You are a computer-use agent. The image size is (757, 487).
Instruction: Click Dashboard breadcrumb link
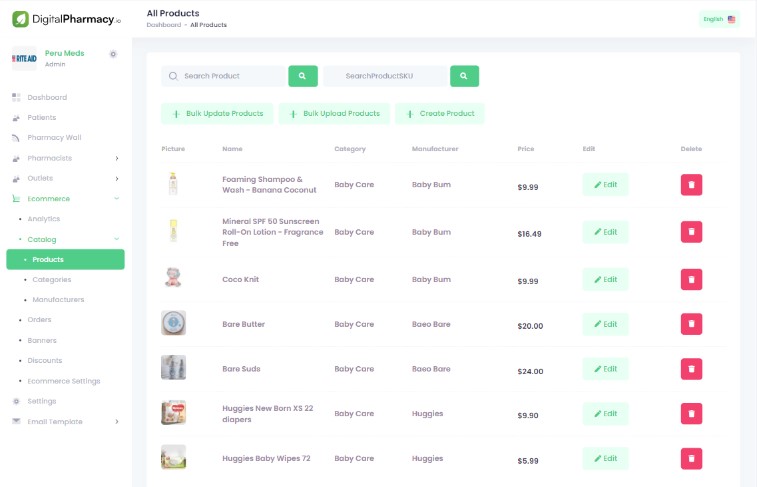[164, 25]
